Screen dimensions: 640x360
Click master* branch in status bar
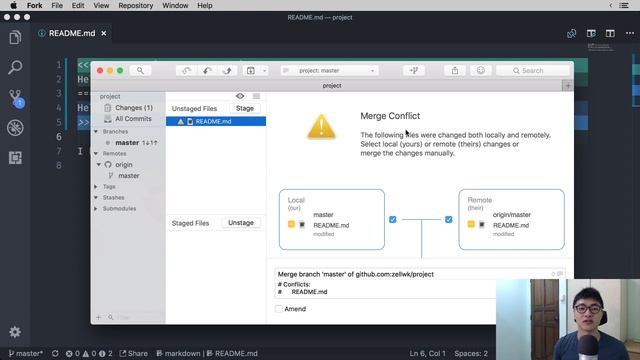26,353
